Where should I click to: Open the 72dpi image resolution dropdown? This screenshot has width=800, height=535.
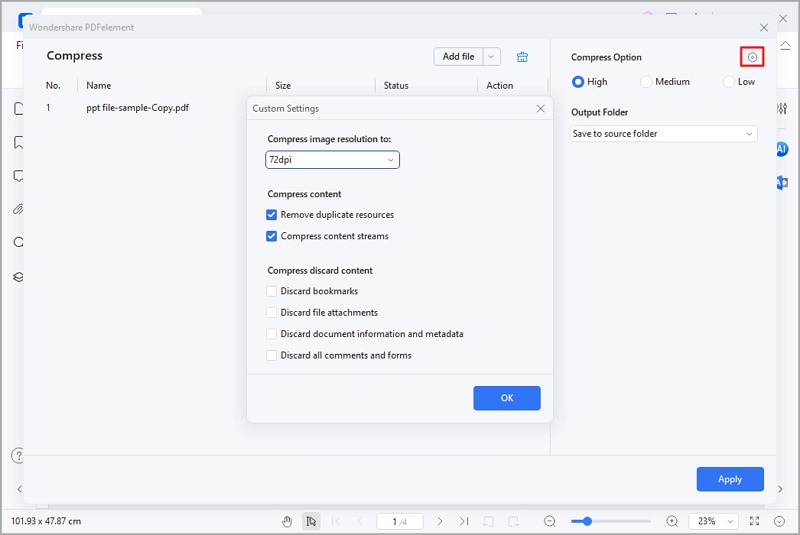click(332, 160)
